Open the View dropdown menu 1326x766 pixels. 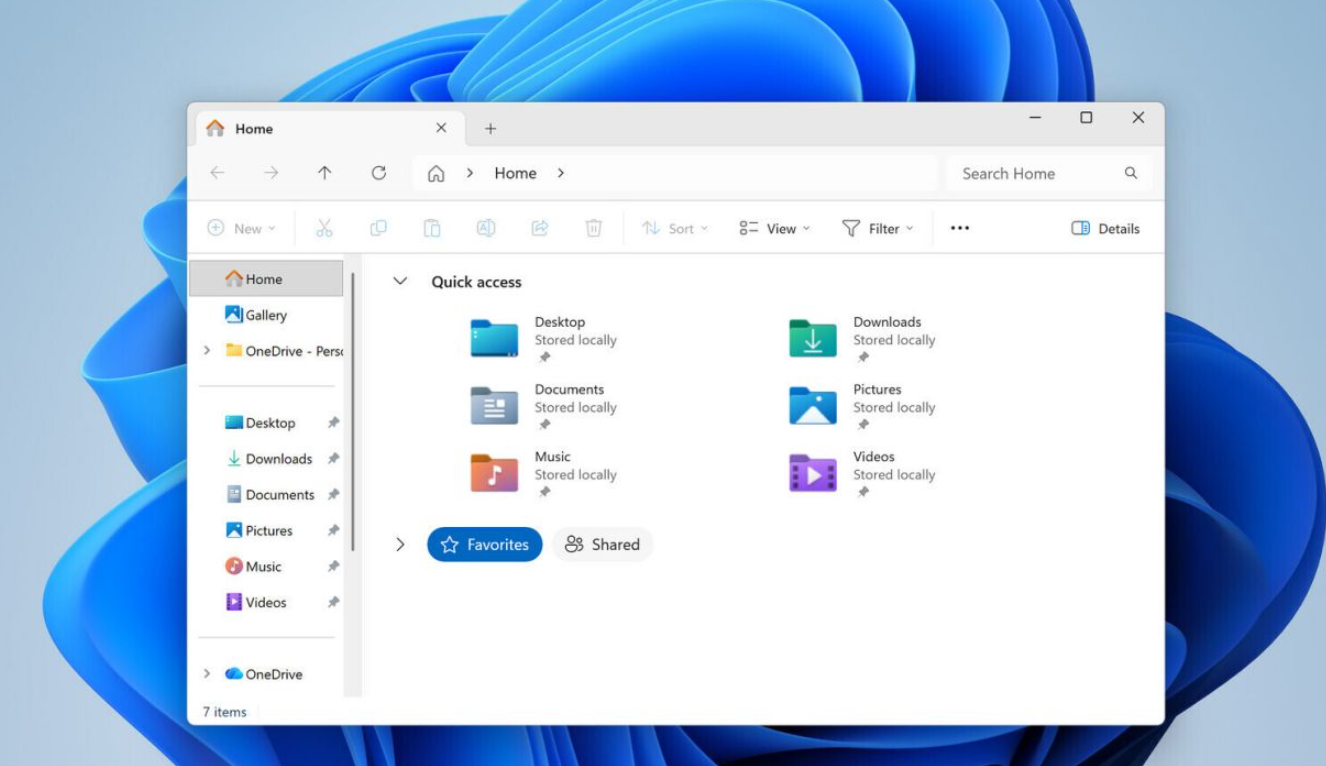[775, 228]
